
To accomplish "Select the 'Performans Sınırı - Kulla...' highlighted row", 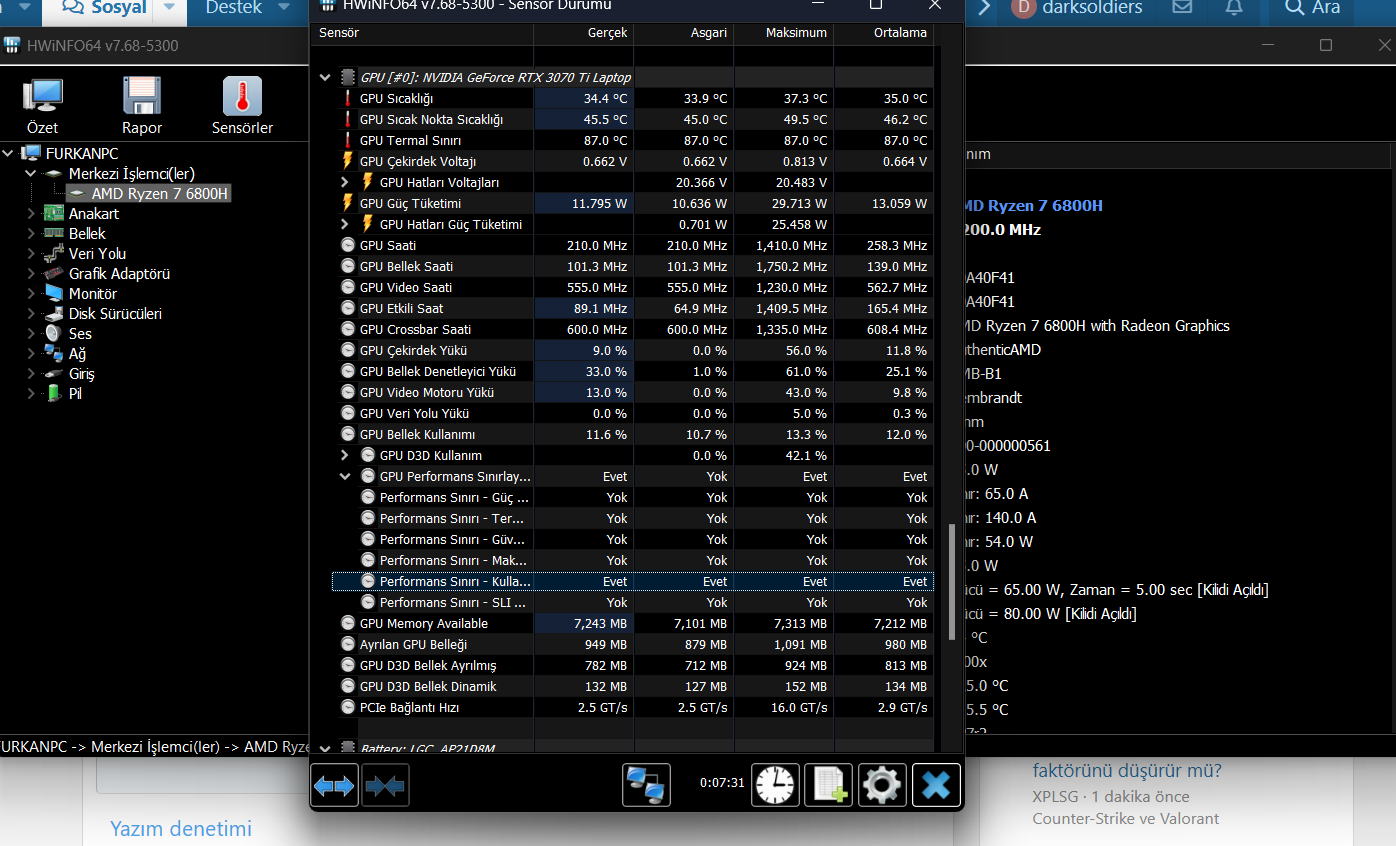I will [632, 581].
